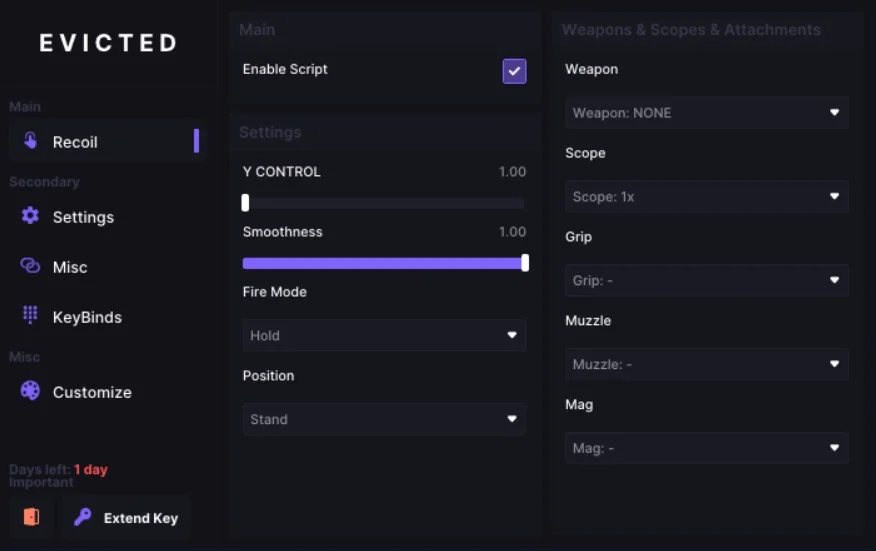The image size is (876, 551).
Task: Click the key icon beside Extend Key
Action: (83, 517)
